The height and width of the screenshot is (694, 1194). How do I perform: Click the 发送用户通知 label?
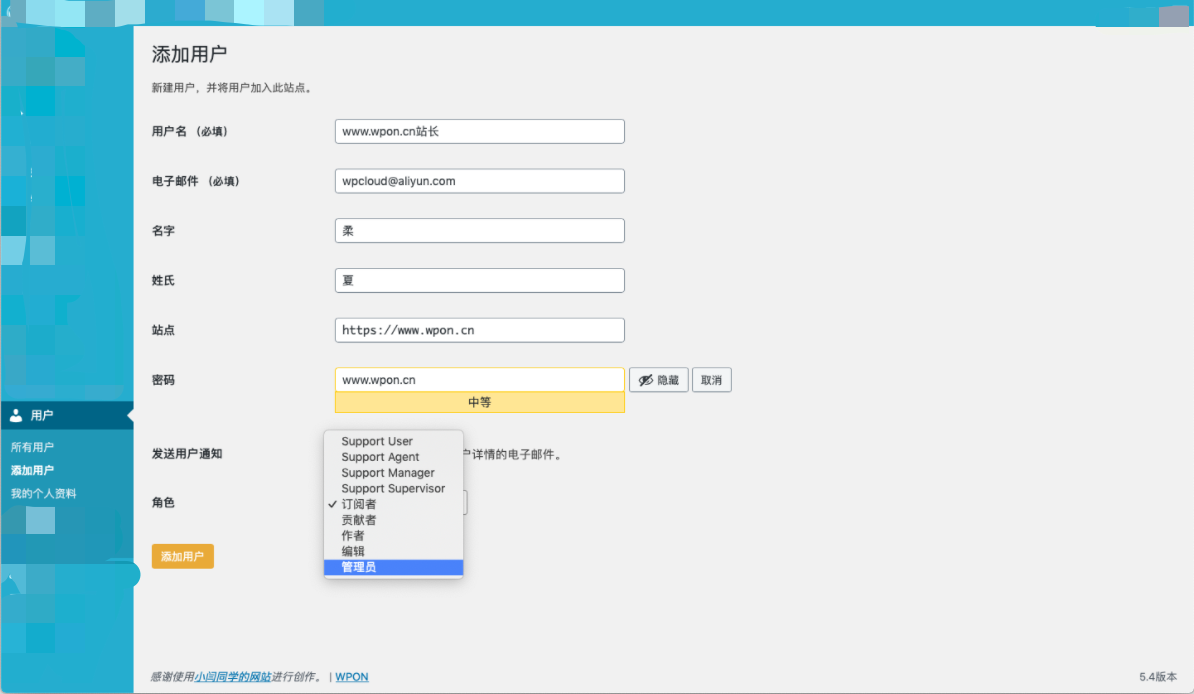pyautogui.click(x=187, y=454)
